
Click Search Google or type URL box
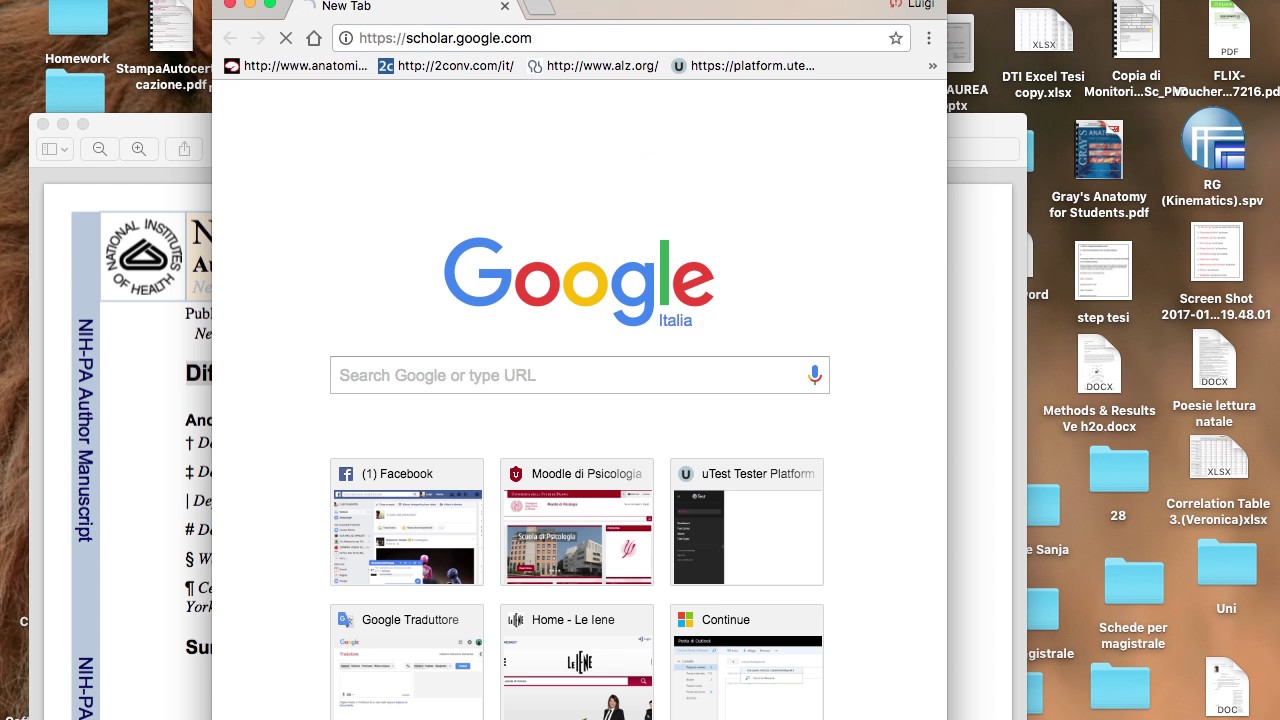pos(580,375)
